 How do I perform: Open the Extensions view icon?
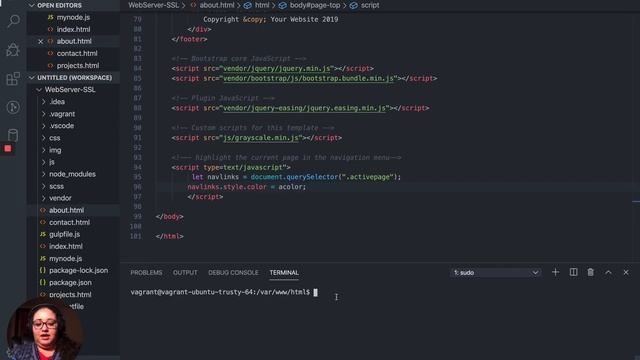coord(13,78)
